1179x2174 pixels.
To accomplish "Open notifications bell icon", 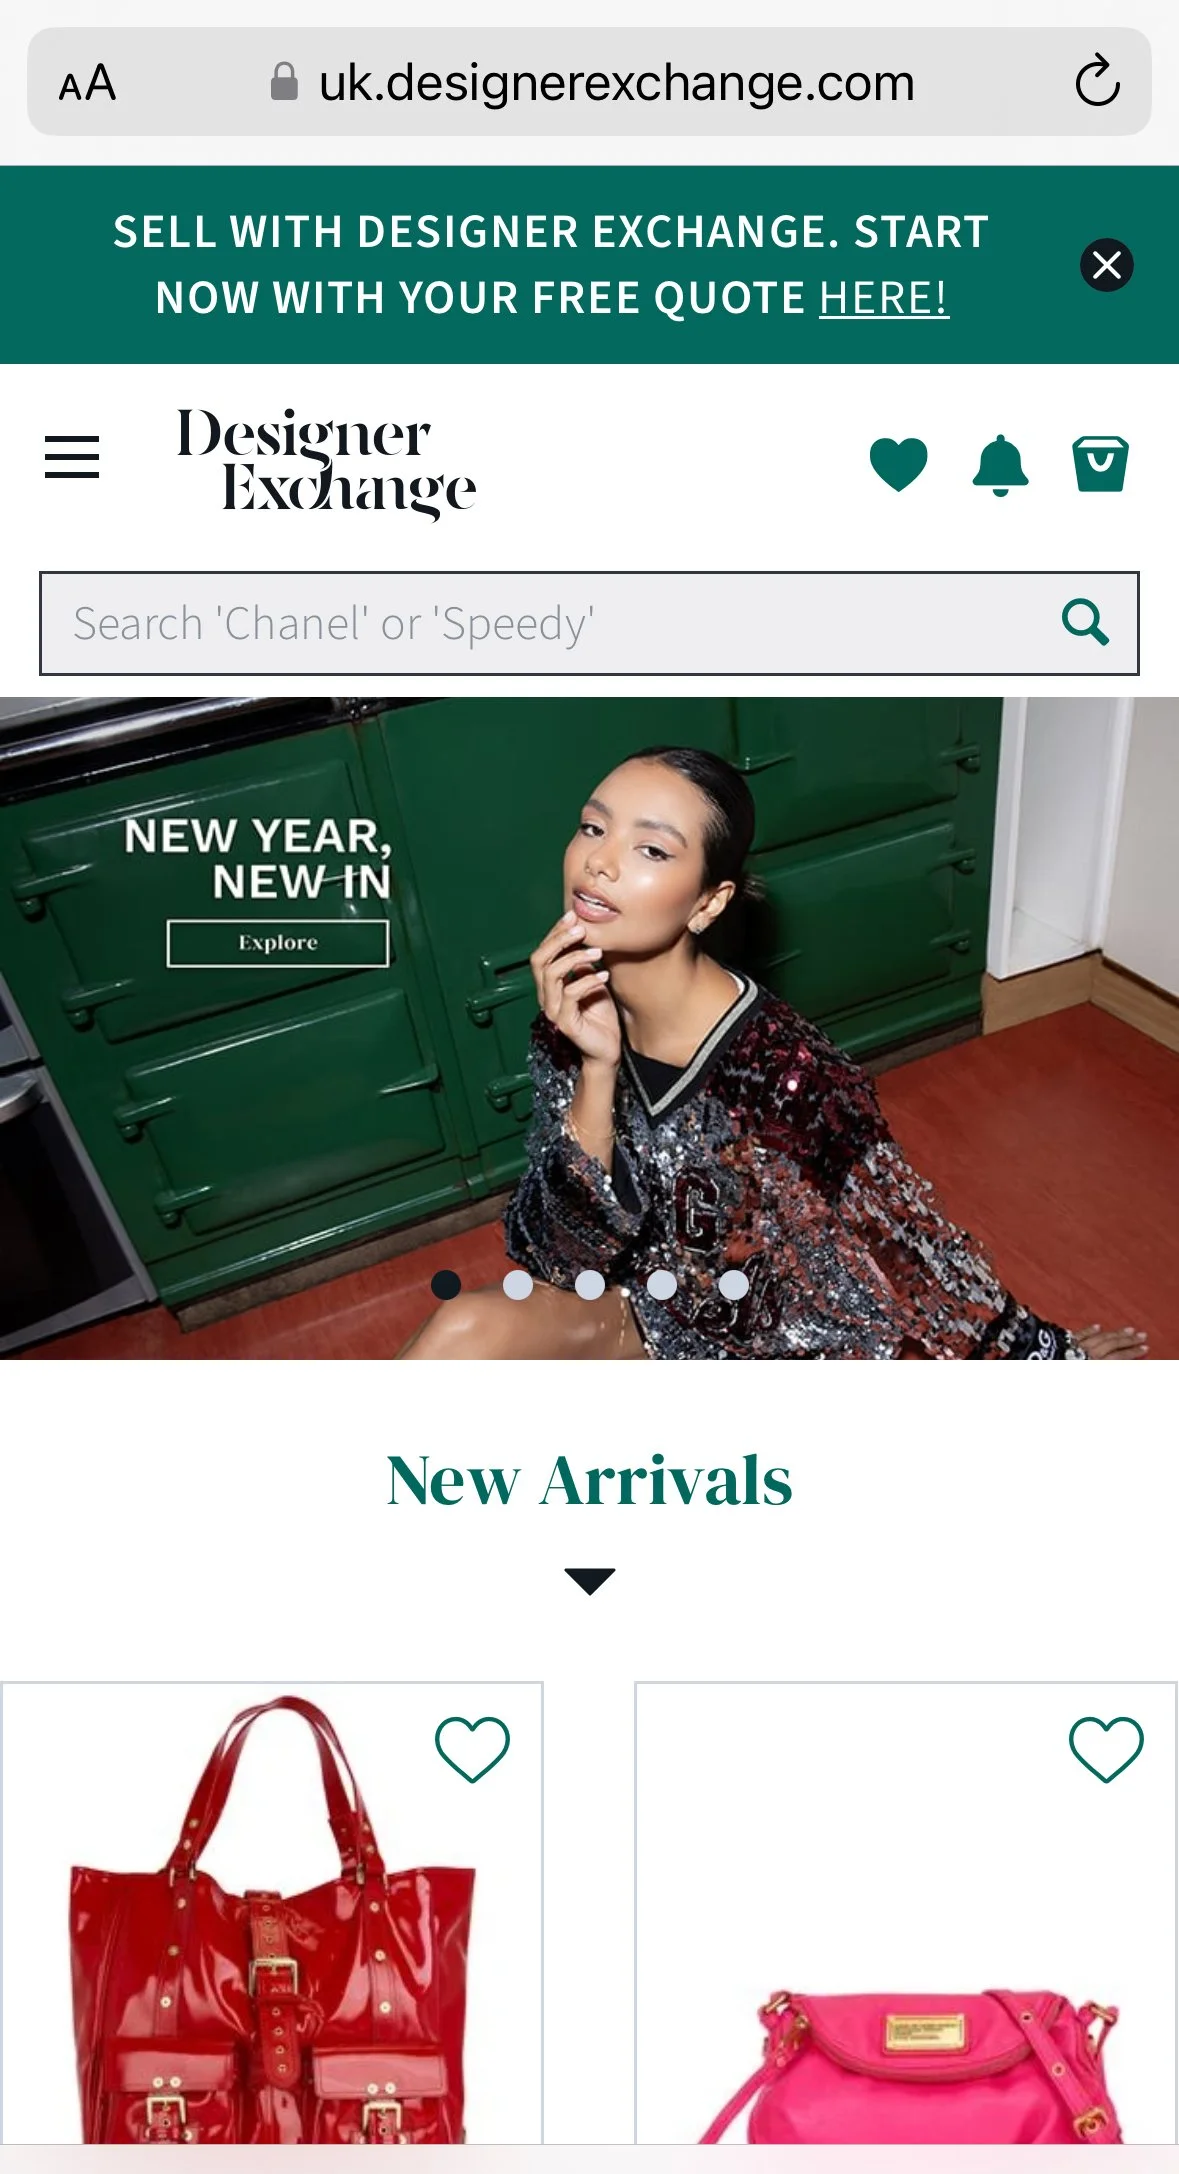I will (1000, 465).
